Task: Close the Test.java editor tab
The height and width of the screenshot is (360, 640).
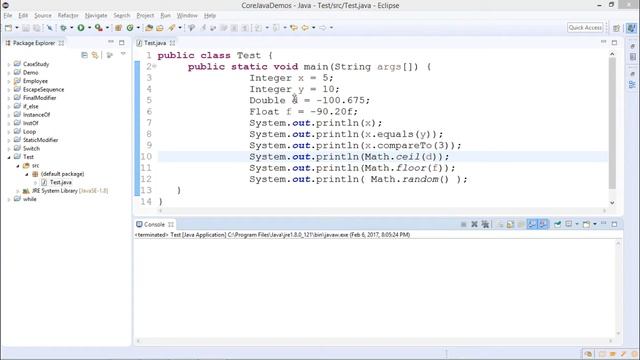Action: coord(172,43)
